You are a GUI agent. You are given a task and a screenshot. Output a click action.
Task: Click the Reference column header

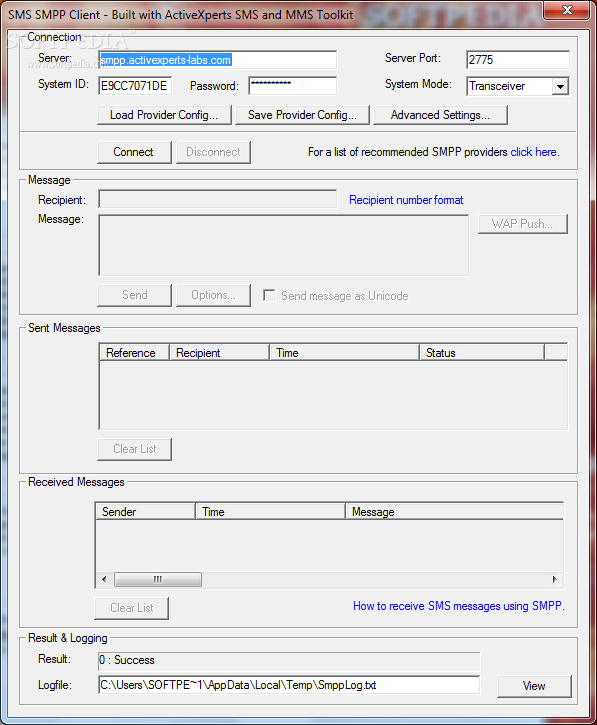coord(135,353)
